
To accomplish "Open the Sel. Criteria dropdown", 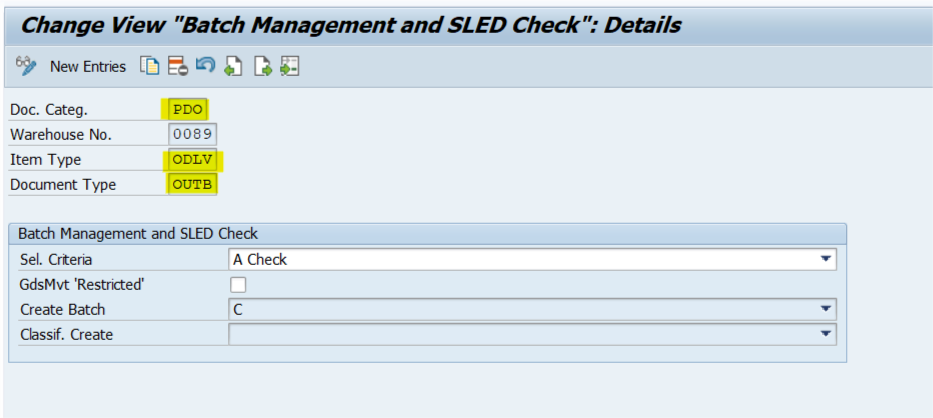I will pyautogui.click(x=825, y=260).
